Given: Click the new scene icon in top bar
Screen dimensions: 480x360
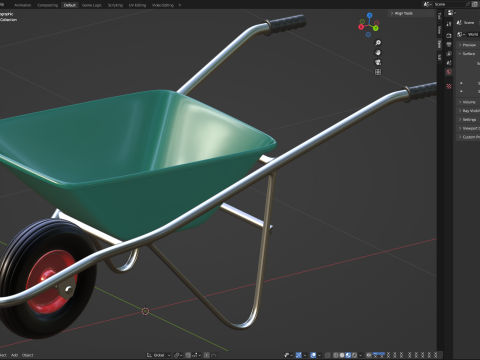Looking at the screenshot, I should click(475, 4).
